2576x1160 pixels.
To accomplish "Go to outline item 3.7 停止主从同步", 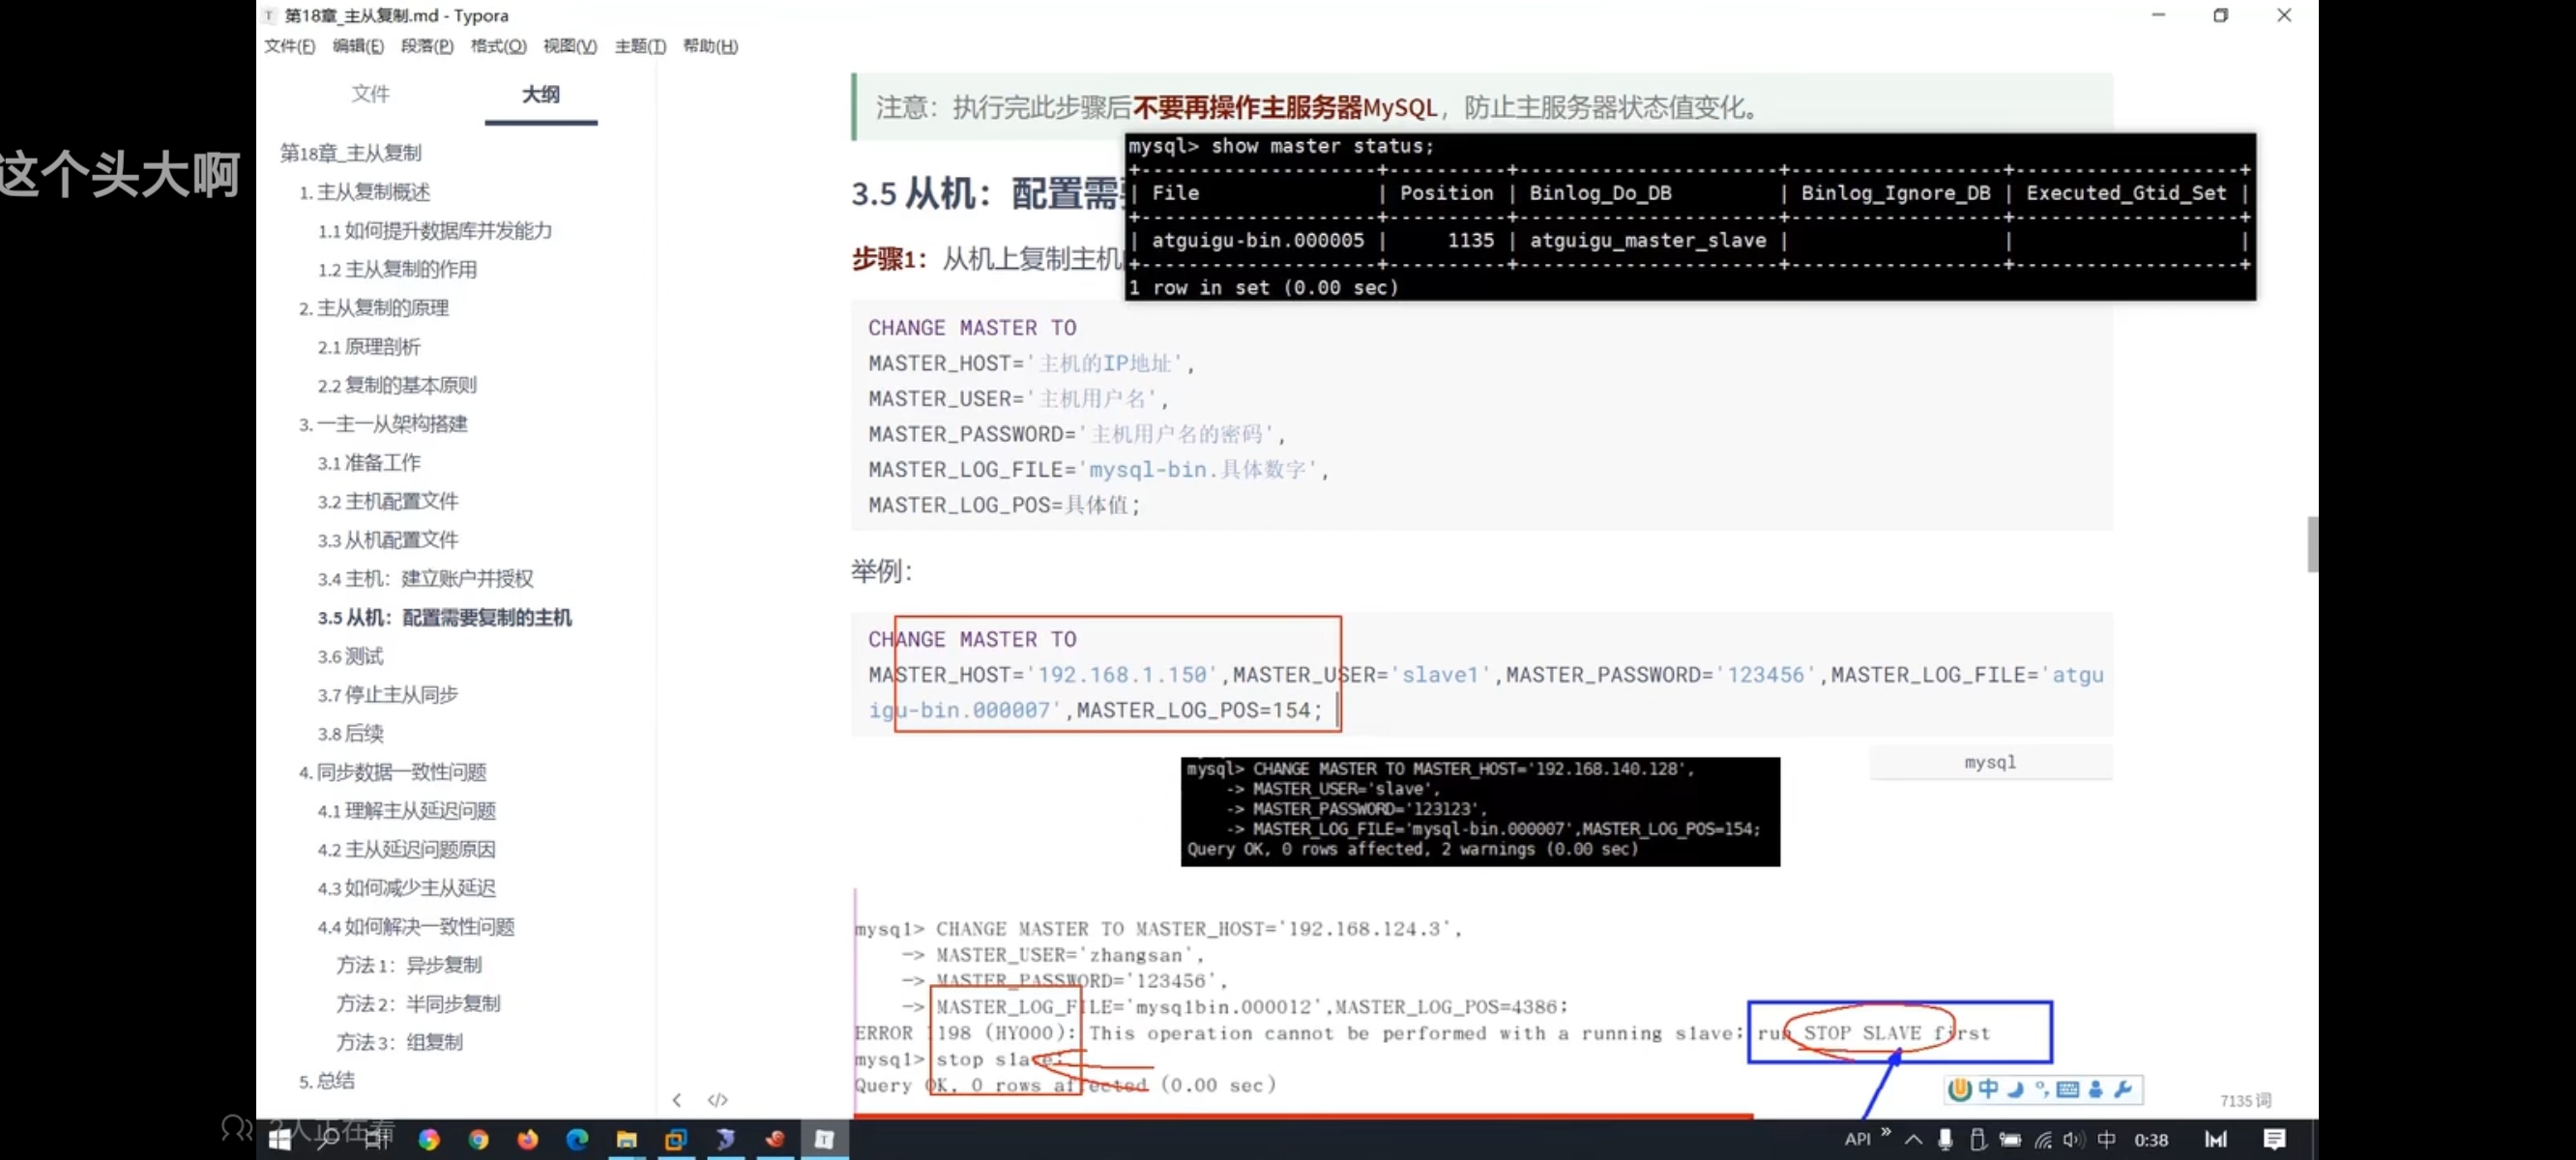I will tap(388, 695).
